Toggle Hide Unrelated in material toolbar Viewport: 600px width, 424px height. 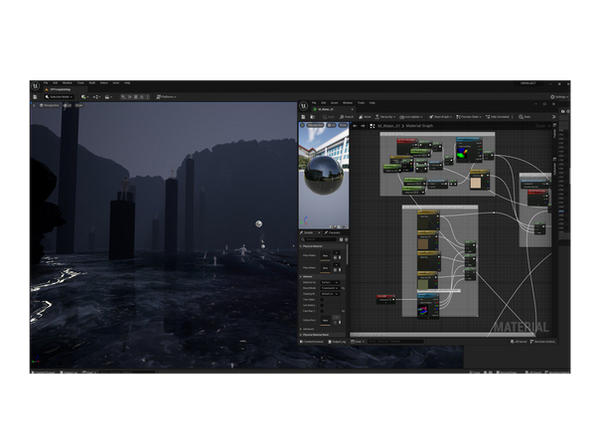(497, 117)
